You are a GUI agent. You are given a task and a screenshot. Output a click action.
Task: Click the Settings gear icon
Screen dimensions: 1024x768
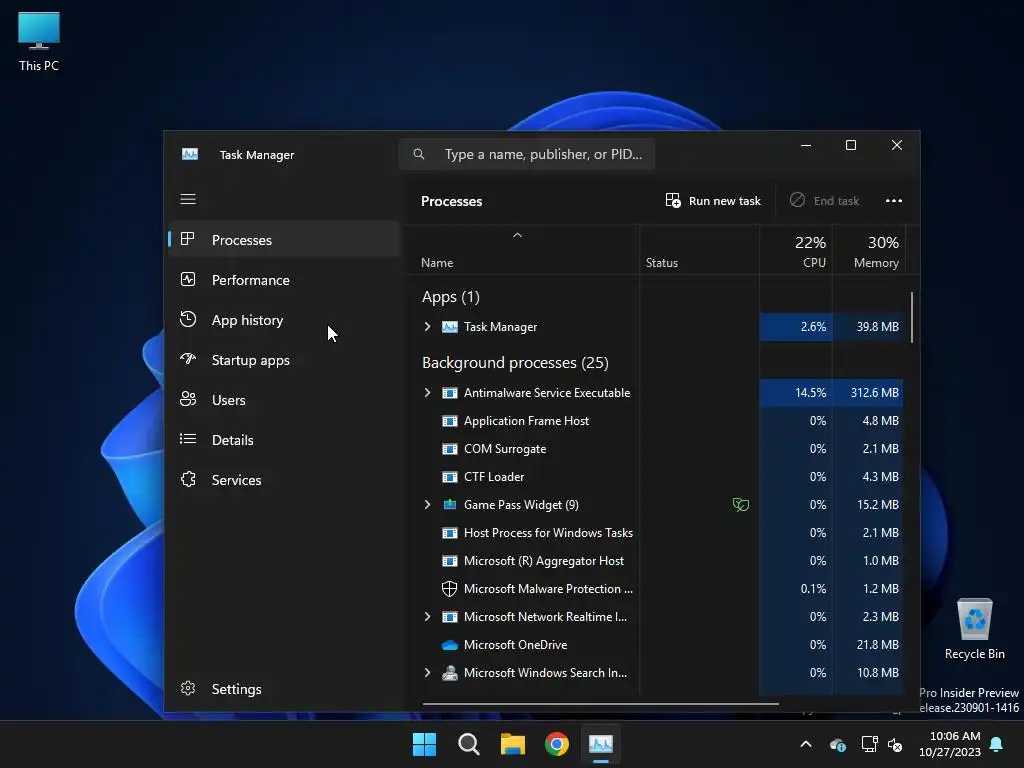187,688
